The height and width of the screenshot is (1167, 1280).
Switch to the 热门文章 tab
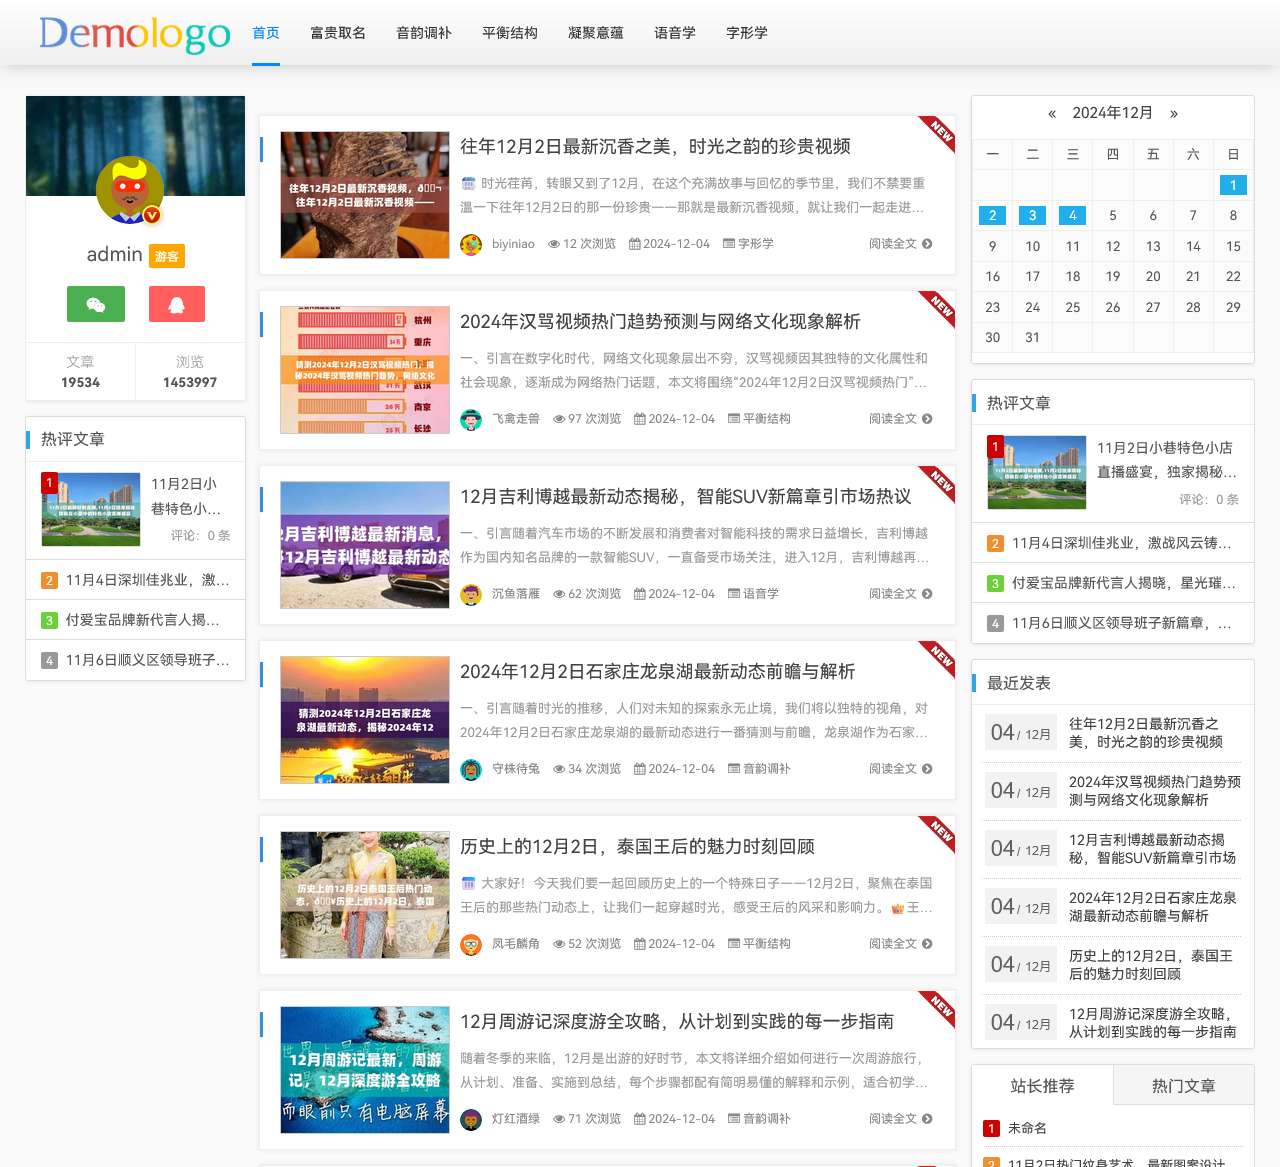1183,1084
